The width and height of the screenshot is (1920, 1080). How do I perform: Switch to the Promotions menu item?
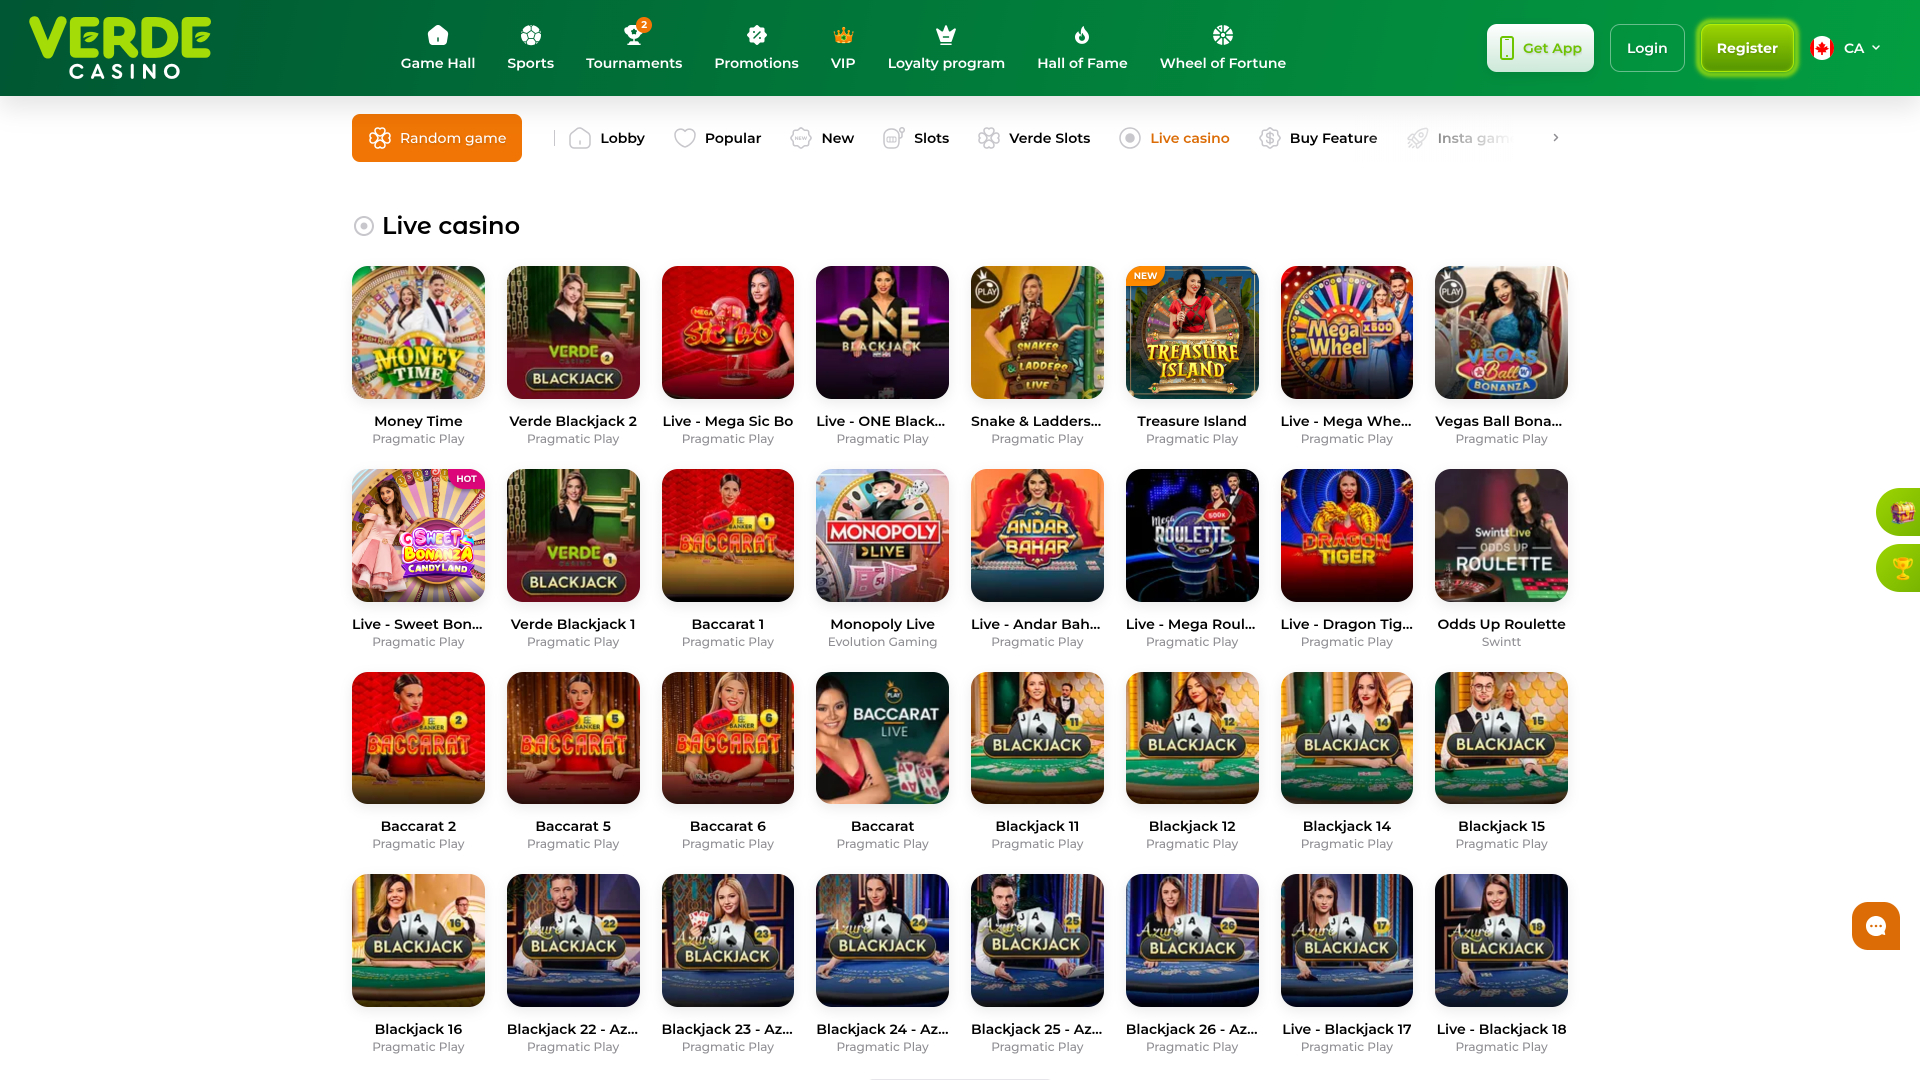756,47
